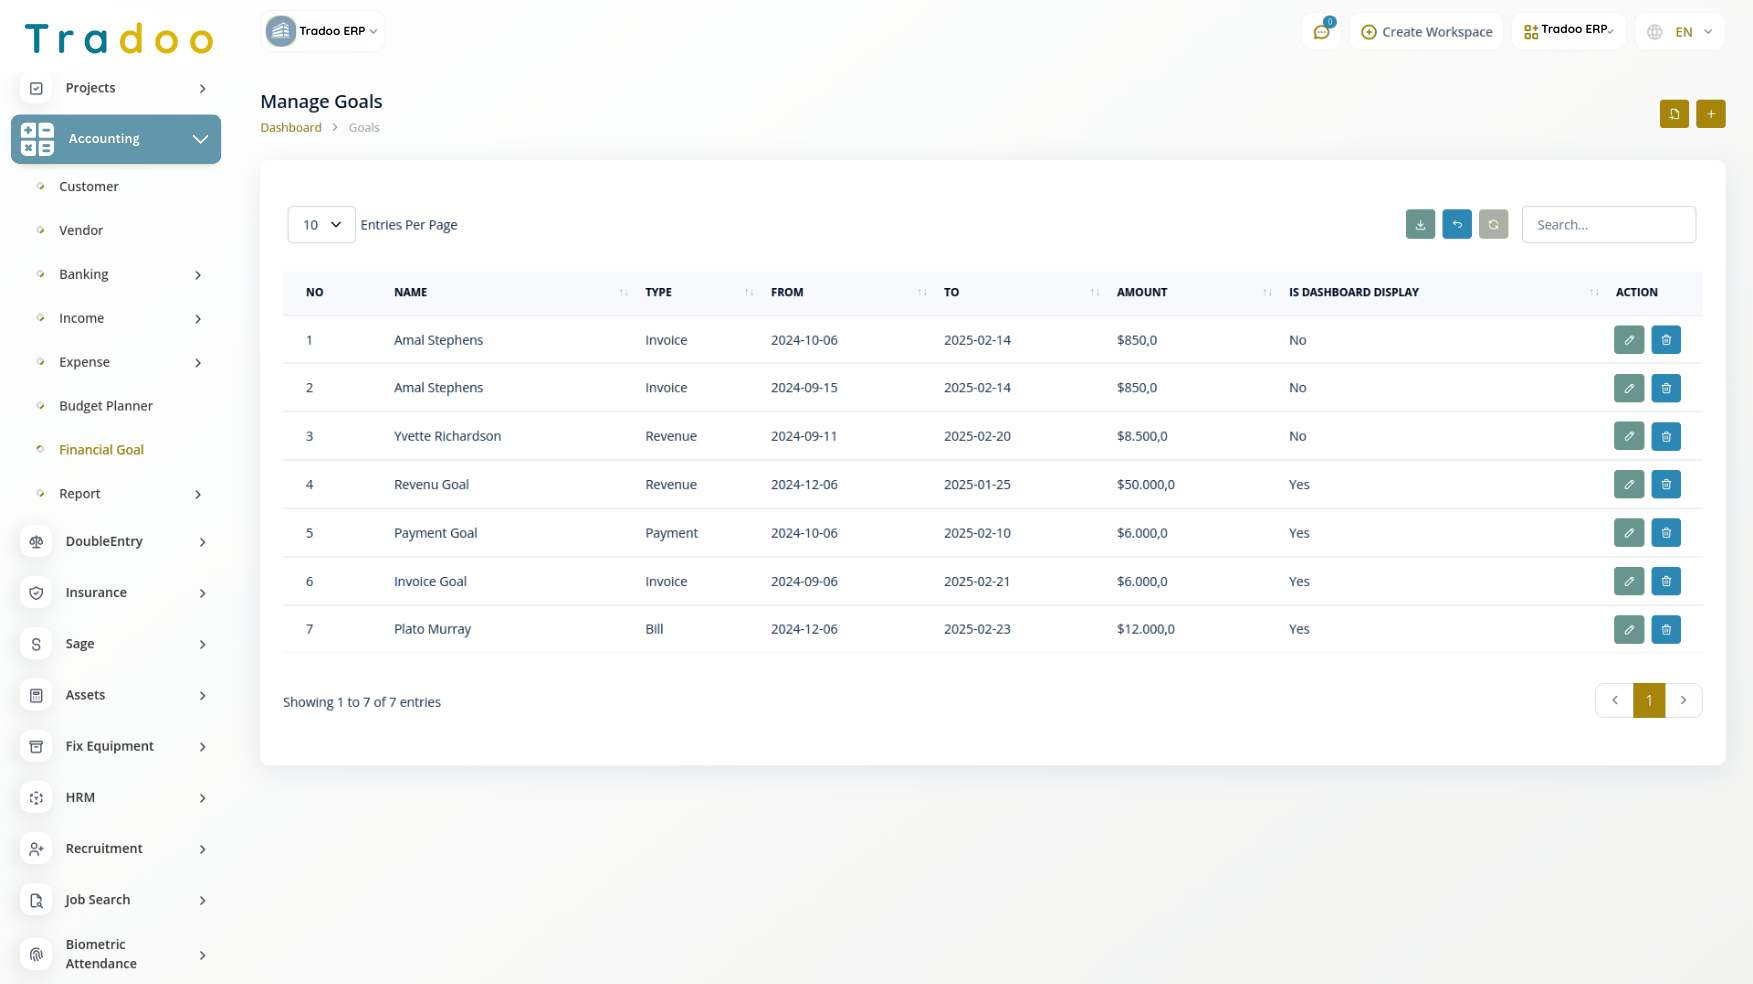Delete the Invoice Goal entry
Image resolution: width=1753 pixels, height=984 pixels.
pyautogui.click(x=1666, y=581)
